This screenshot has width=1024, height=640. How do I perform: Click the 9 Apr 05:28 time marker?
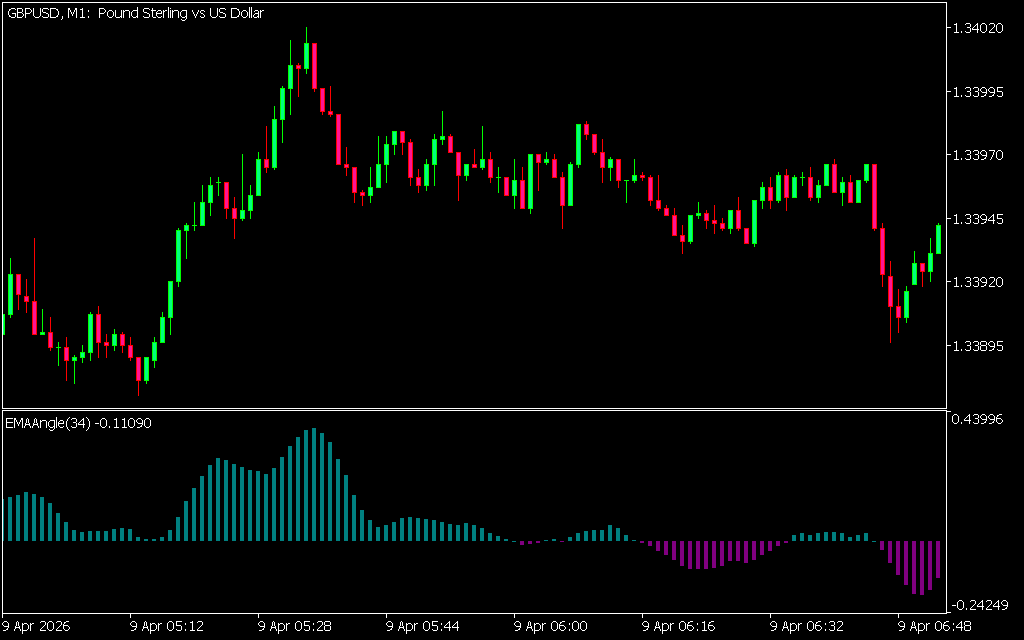tap(295, 627)
